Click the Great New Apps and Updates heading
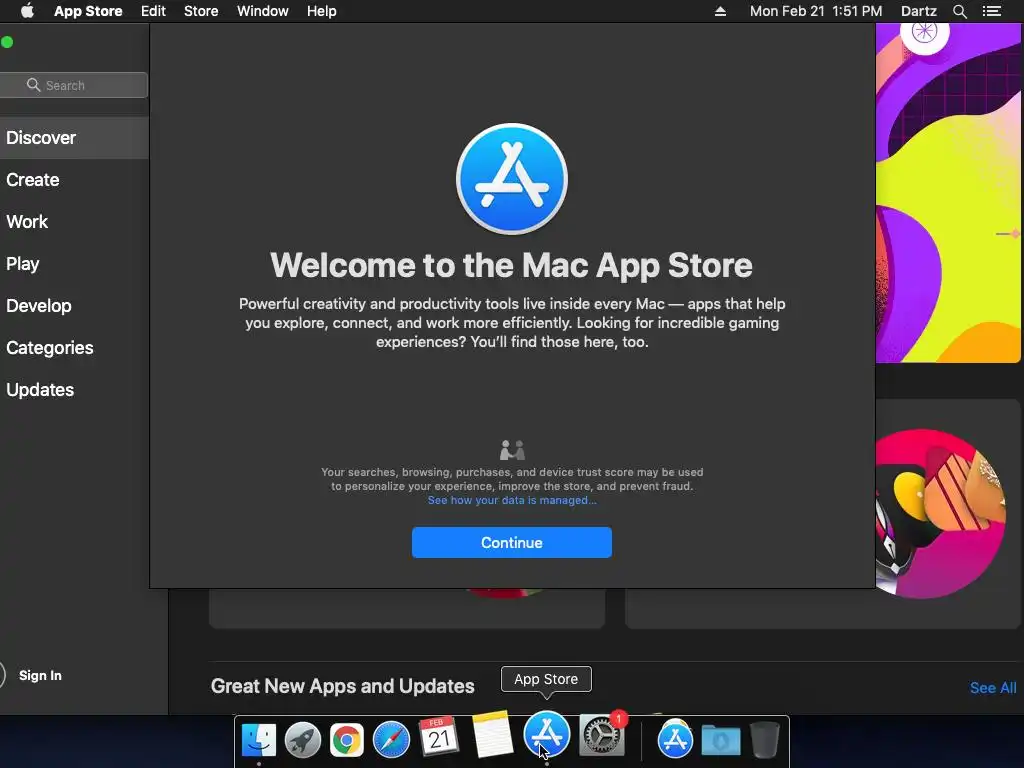The height and width of the screenshot is (768, 1024). pyautogui.click(x=342, y=686)
